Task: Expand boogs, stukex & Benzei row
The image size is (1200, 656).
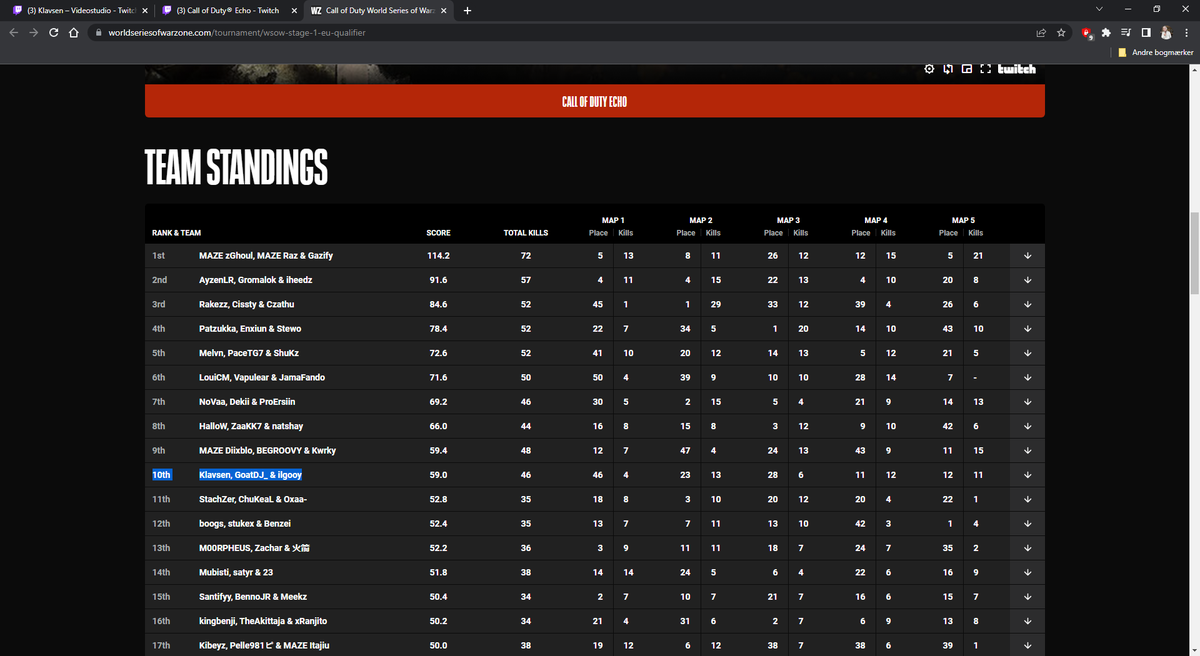Action: [x=1028, y=523]
